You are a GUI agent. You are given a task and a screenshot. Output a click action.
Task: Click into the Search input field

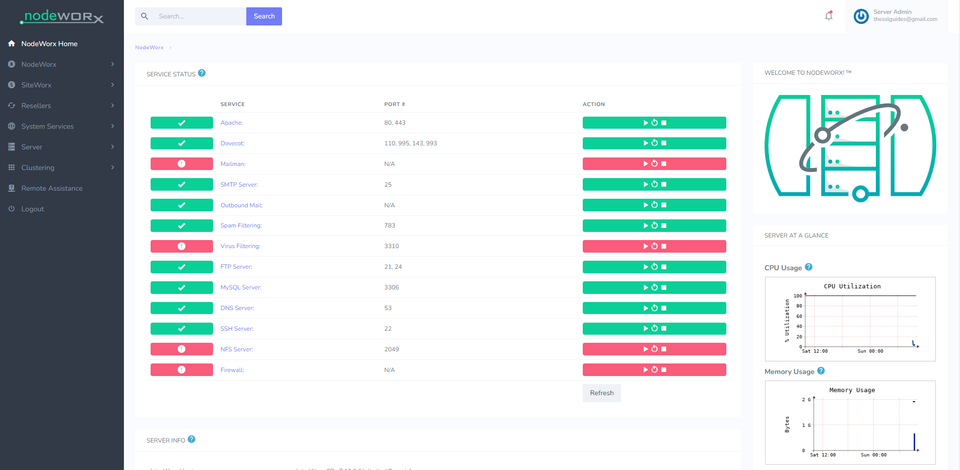198,16
